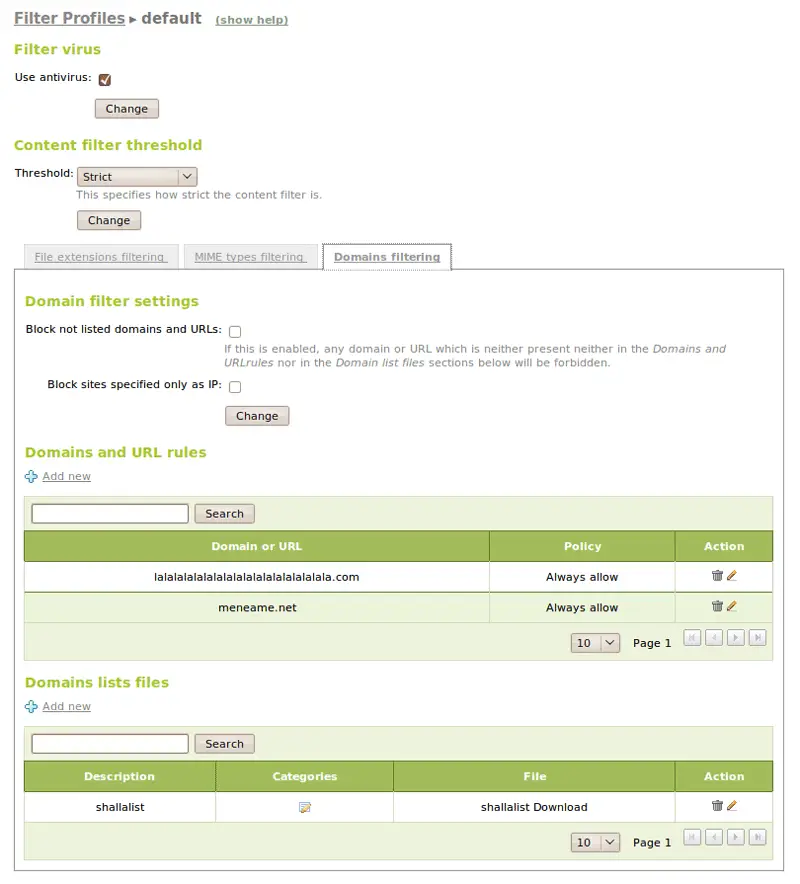Screen dimensions: 800x884
Task: Click the shallalist Download file cell
Action: click(534, 807)
